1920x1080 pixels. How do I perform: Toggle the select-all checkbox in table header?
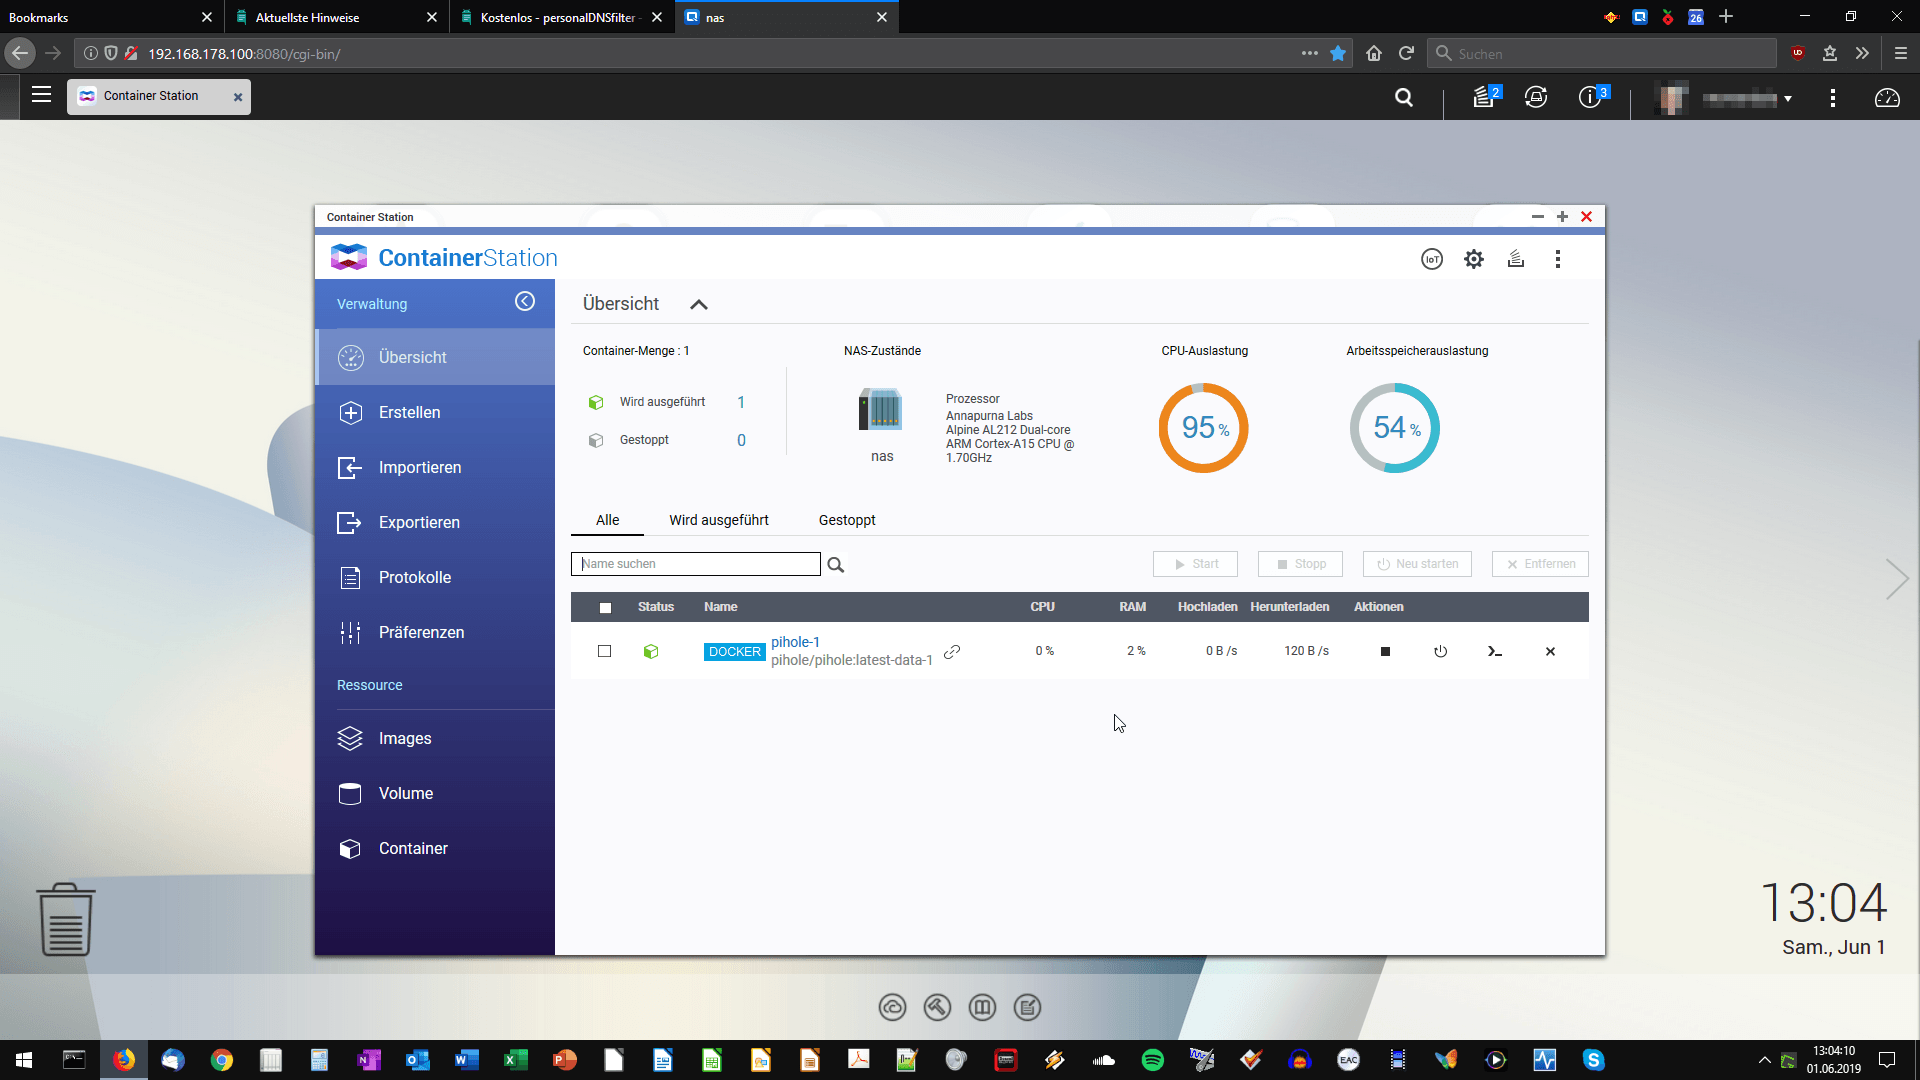[605, 607]
